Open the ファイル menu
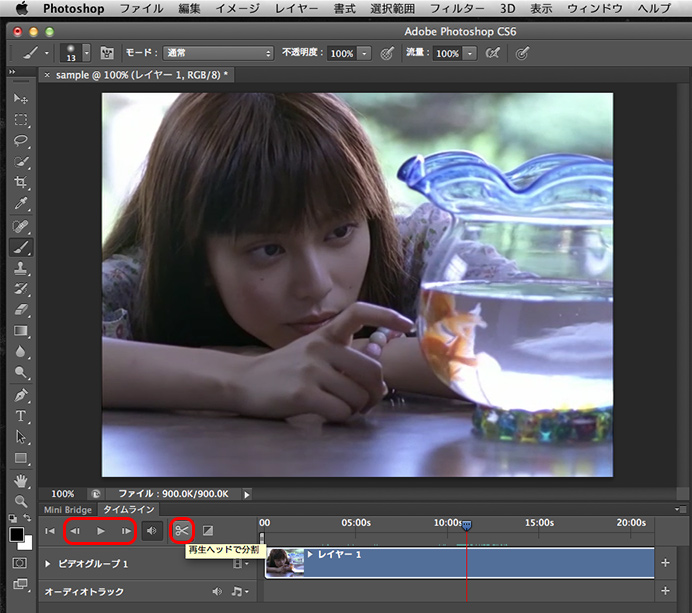This screenshot has width=692, height=613. pyautogui.click(x=141, y=8)
